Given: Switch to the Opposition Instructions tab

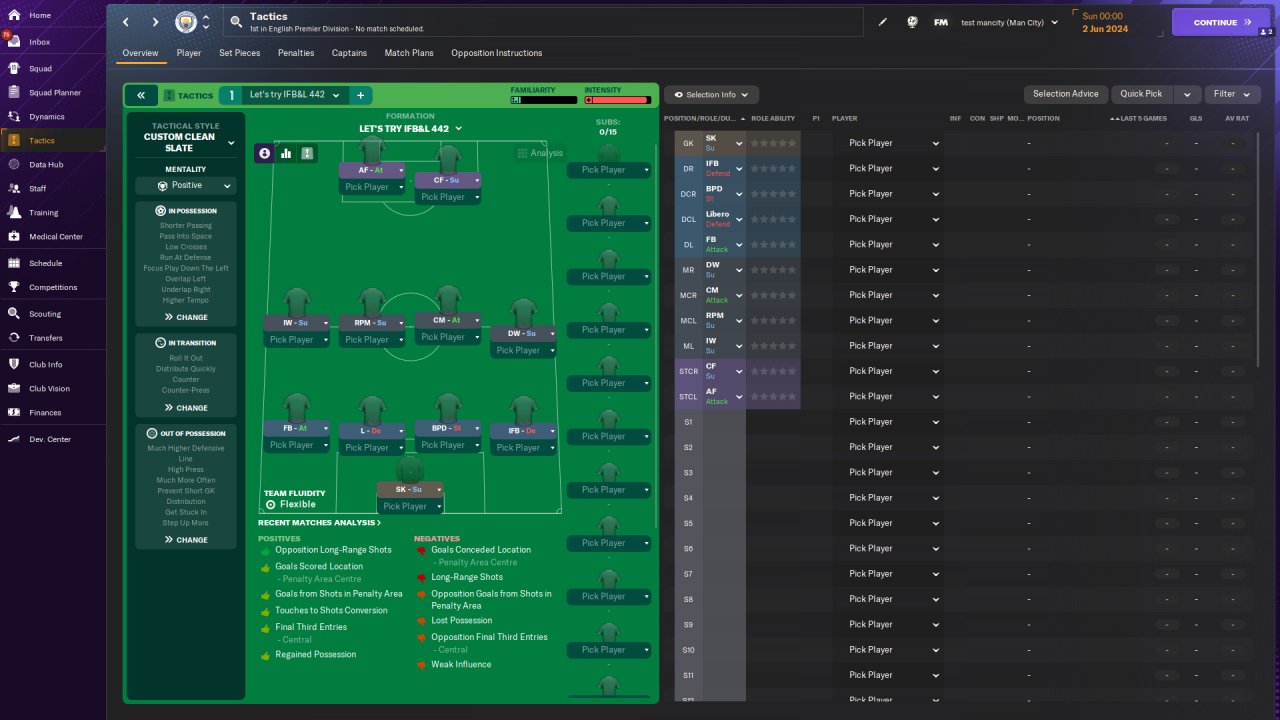Looking at the screenshot, I should pyautogui.click(x=497, y=53).
